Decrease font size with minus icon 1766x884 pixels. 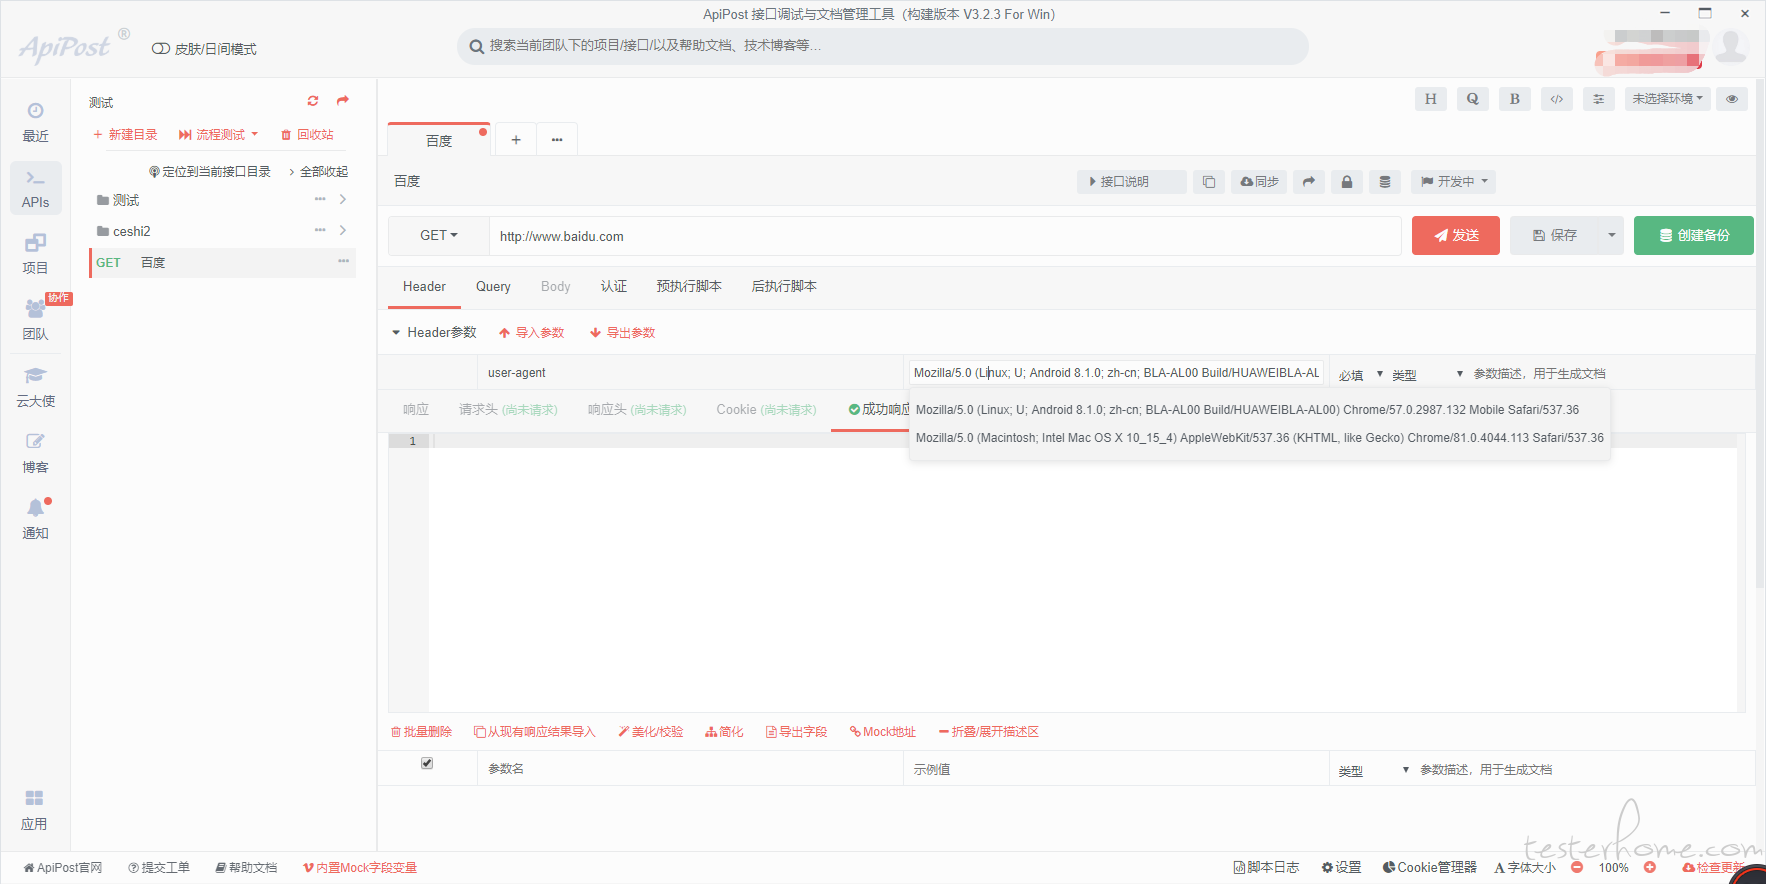1577,868
